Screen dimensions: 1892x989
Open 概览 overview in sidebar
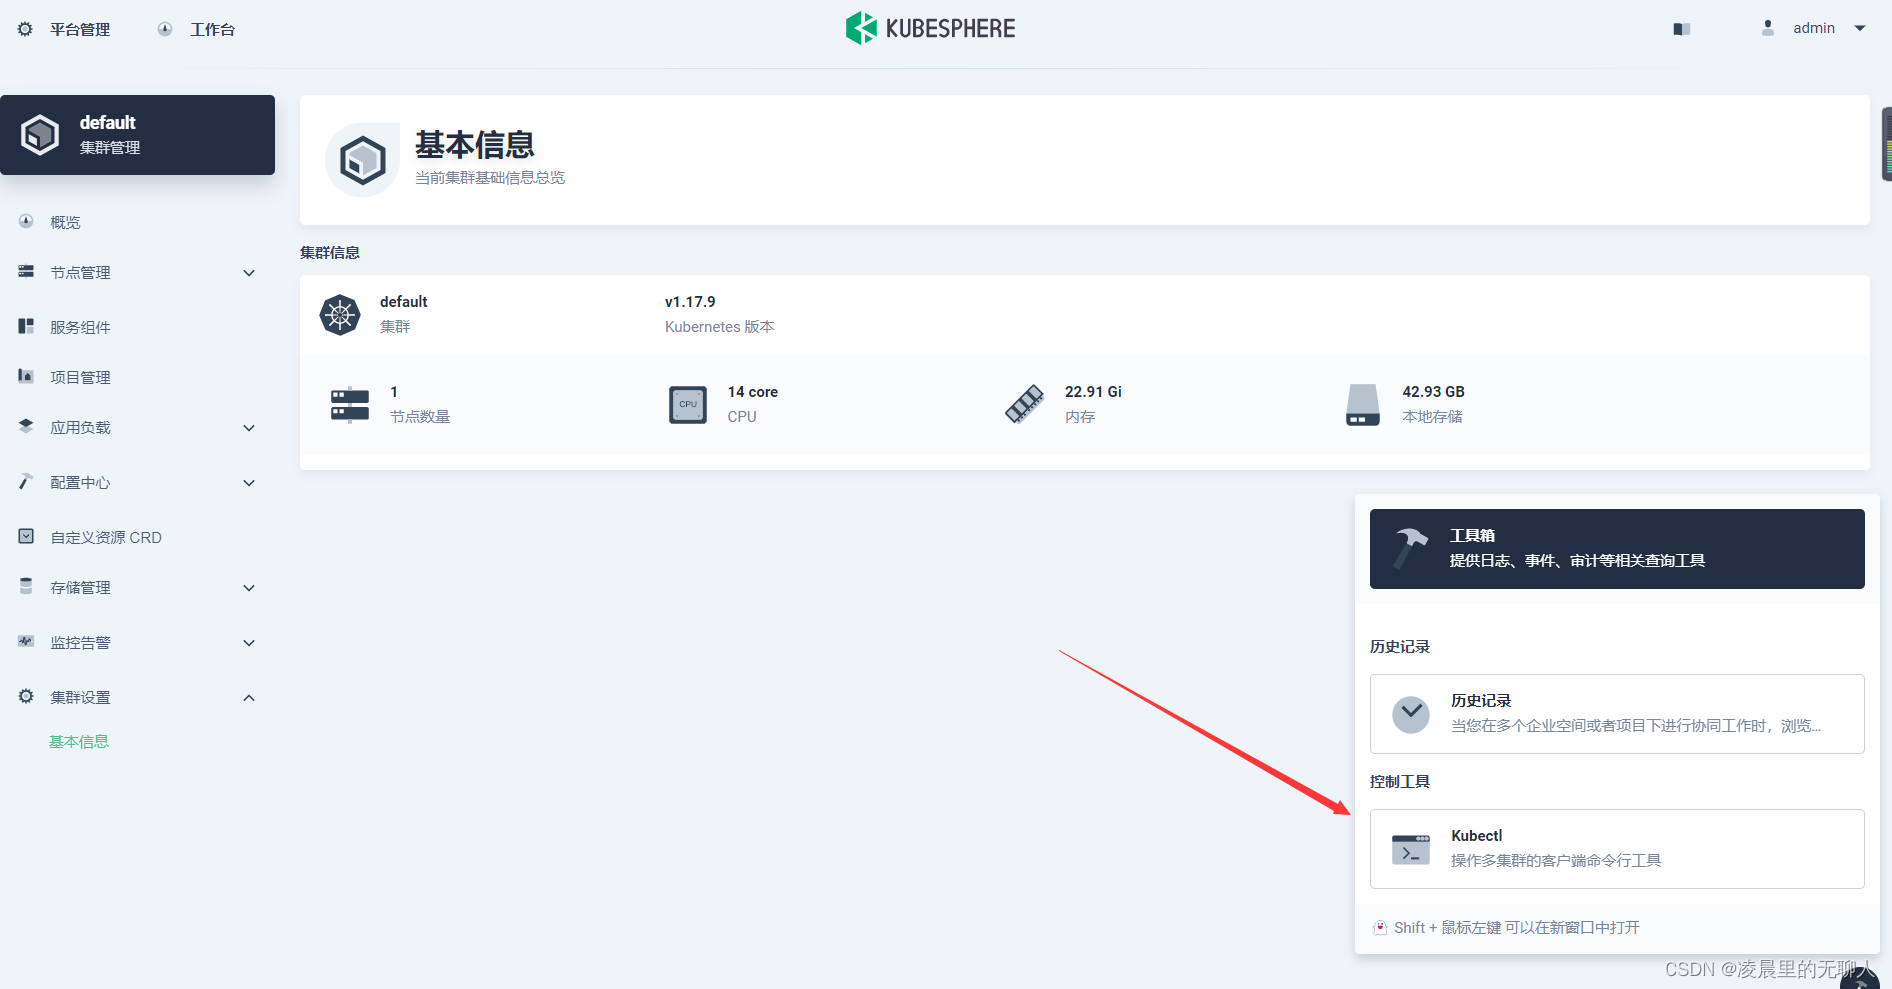pyautogui.click(x=65, y=222)
